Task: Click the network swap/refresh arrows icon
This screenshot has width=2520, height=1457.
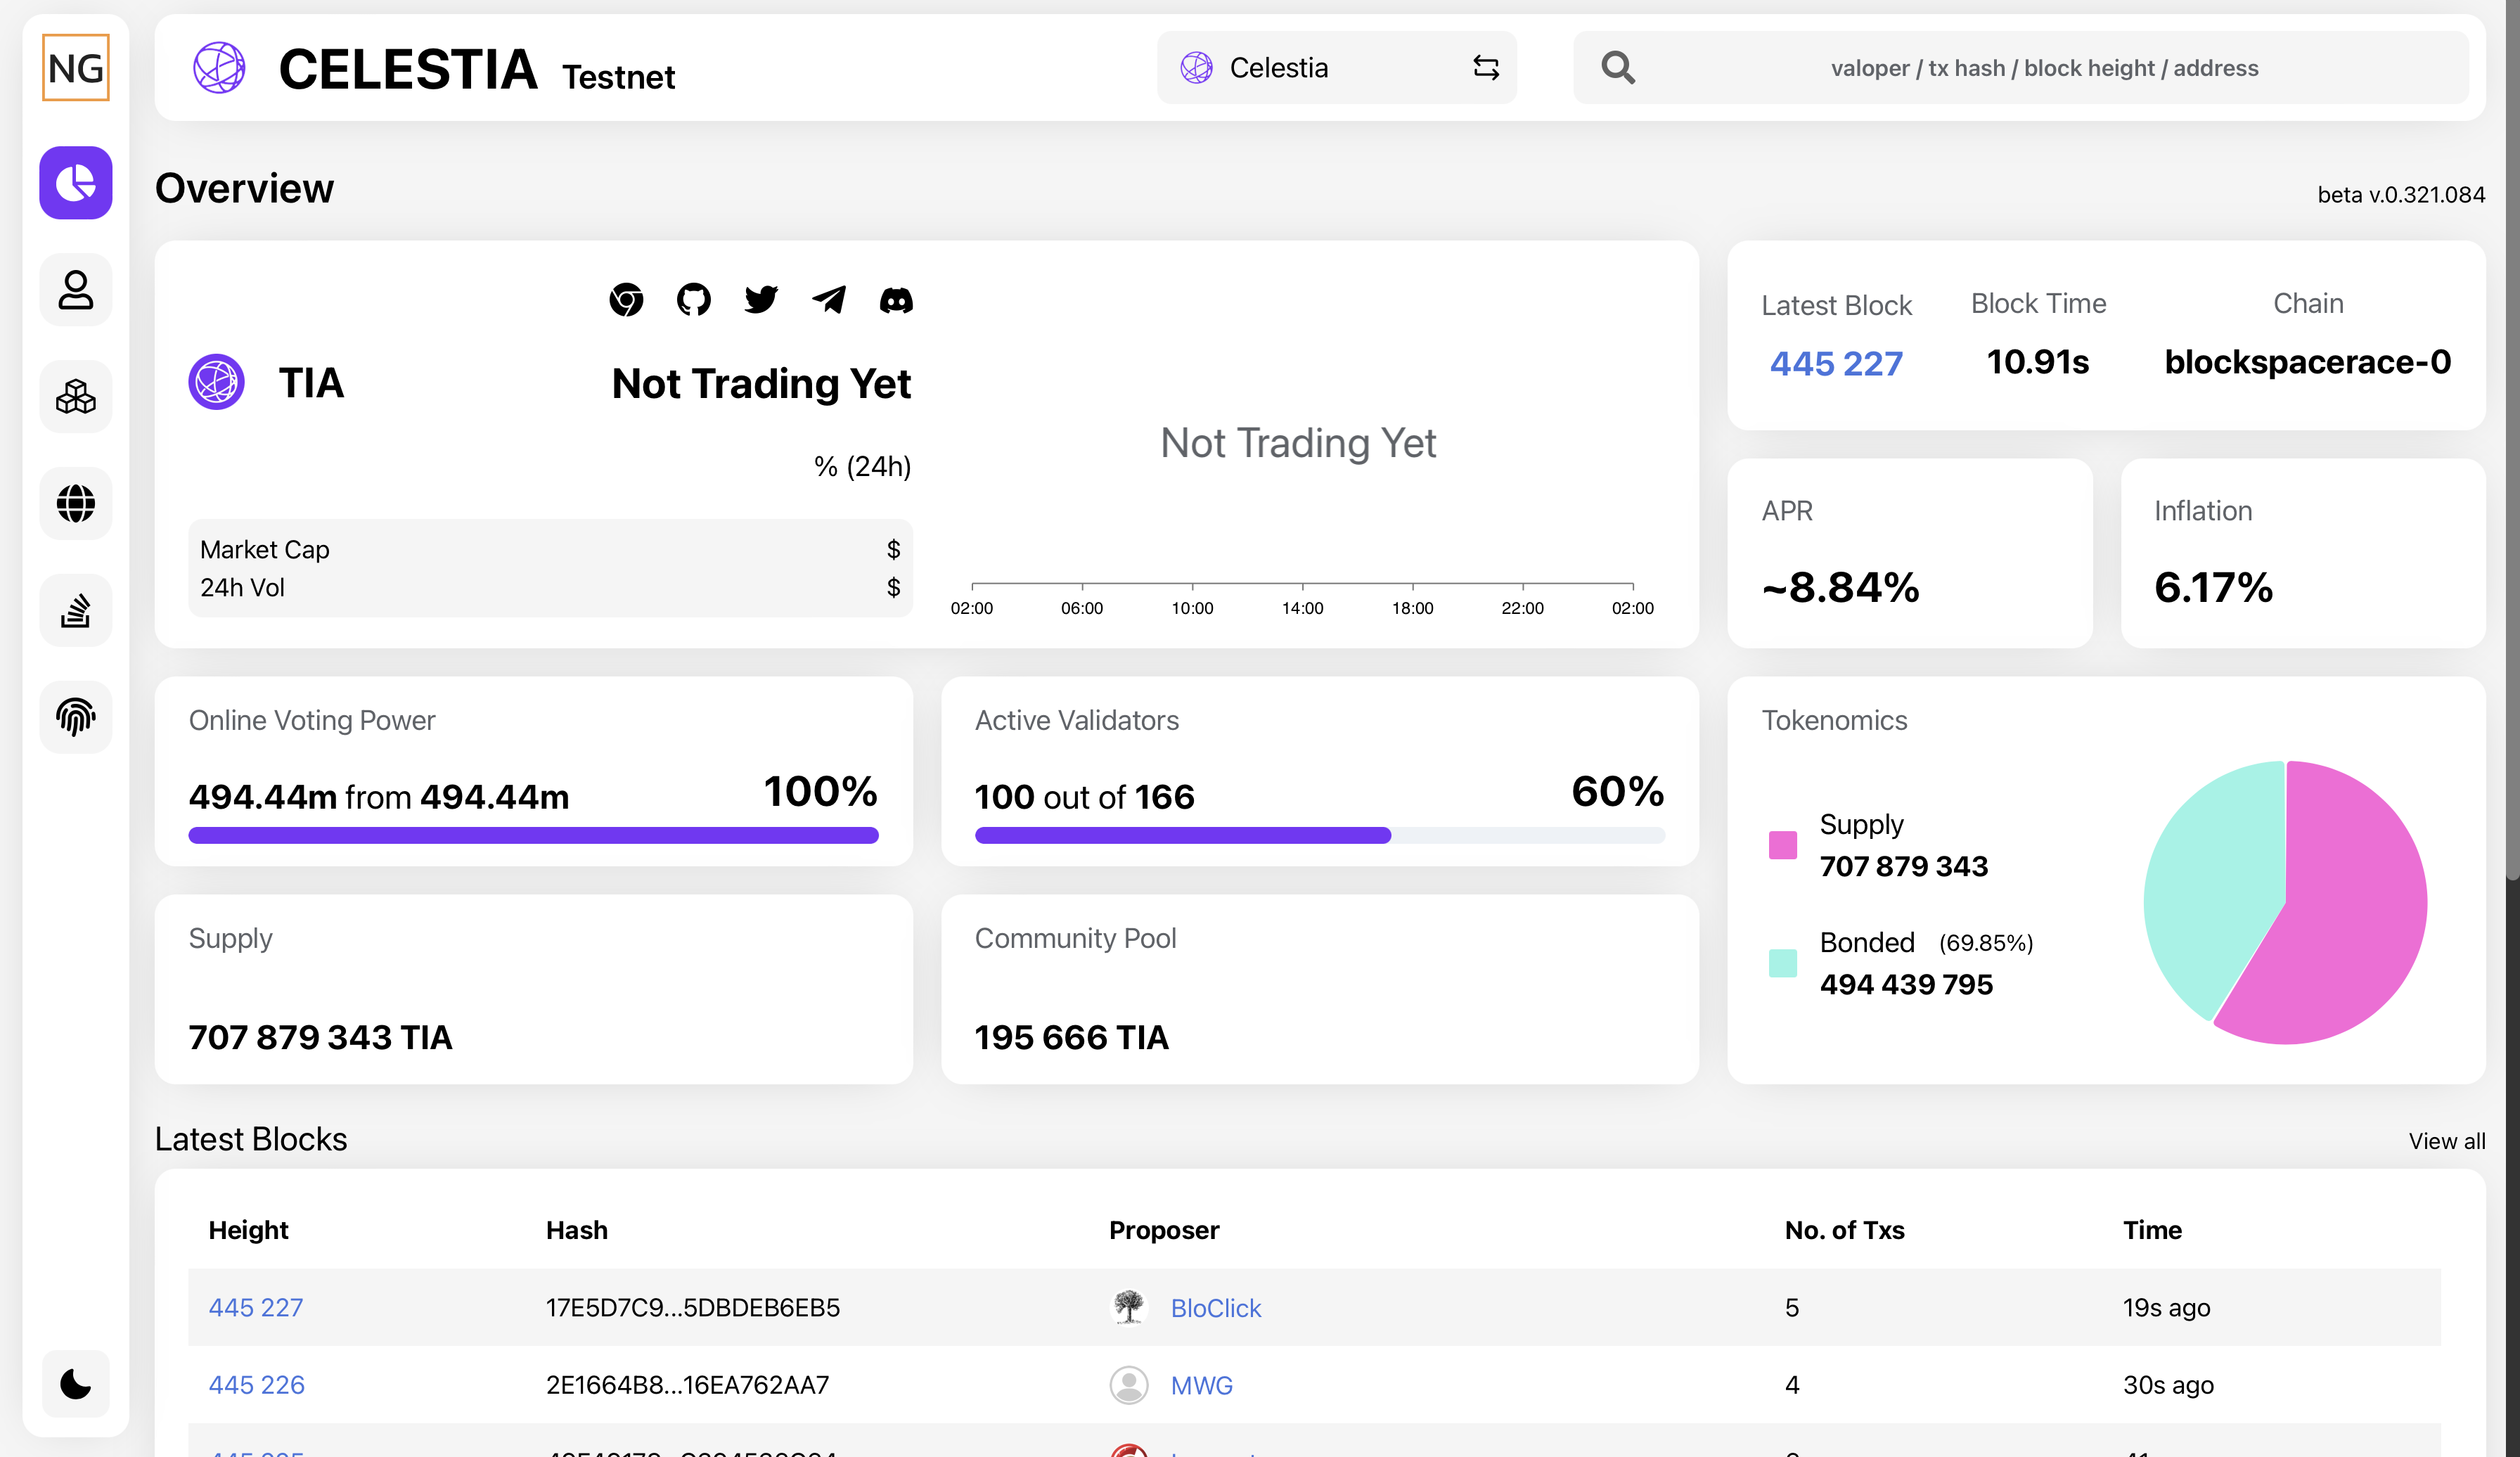Action: tap(1486, 68)
